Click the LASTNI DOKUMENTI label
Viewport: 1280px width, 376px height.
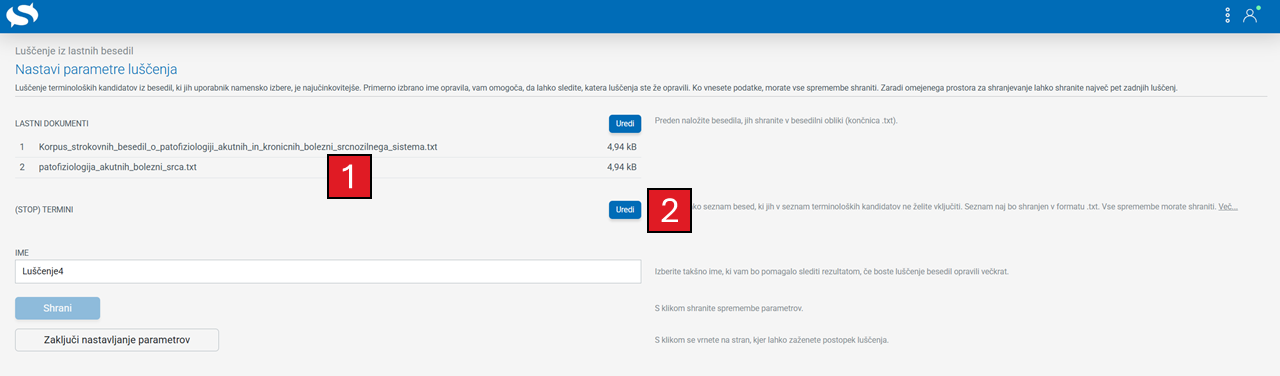point(52,124)
